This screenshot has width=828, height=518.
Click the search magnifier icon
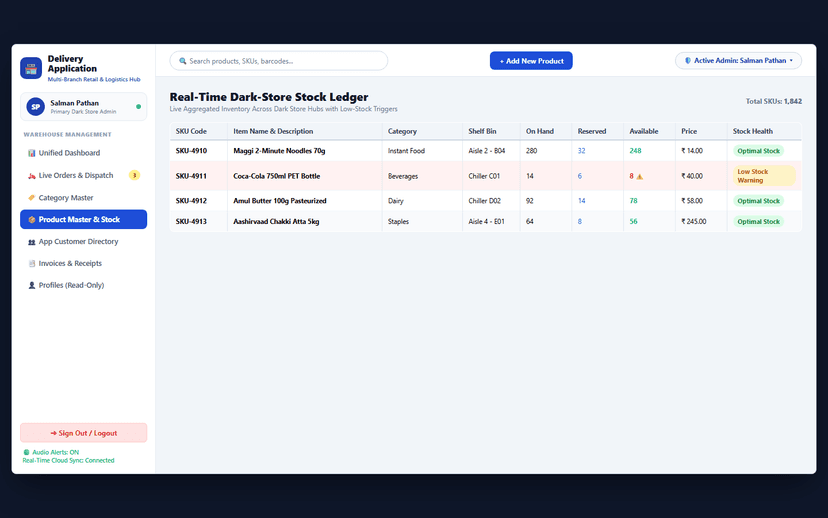(x=183, y=61)
